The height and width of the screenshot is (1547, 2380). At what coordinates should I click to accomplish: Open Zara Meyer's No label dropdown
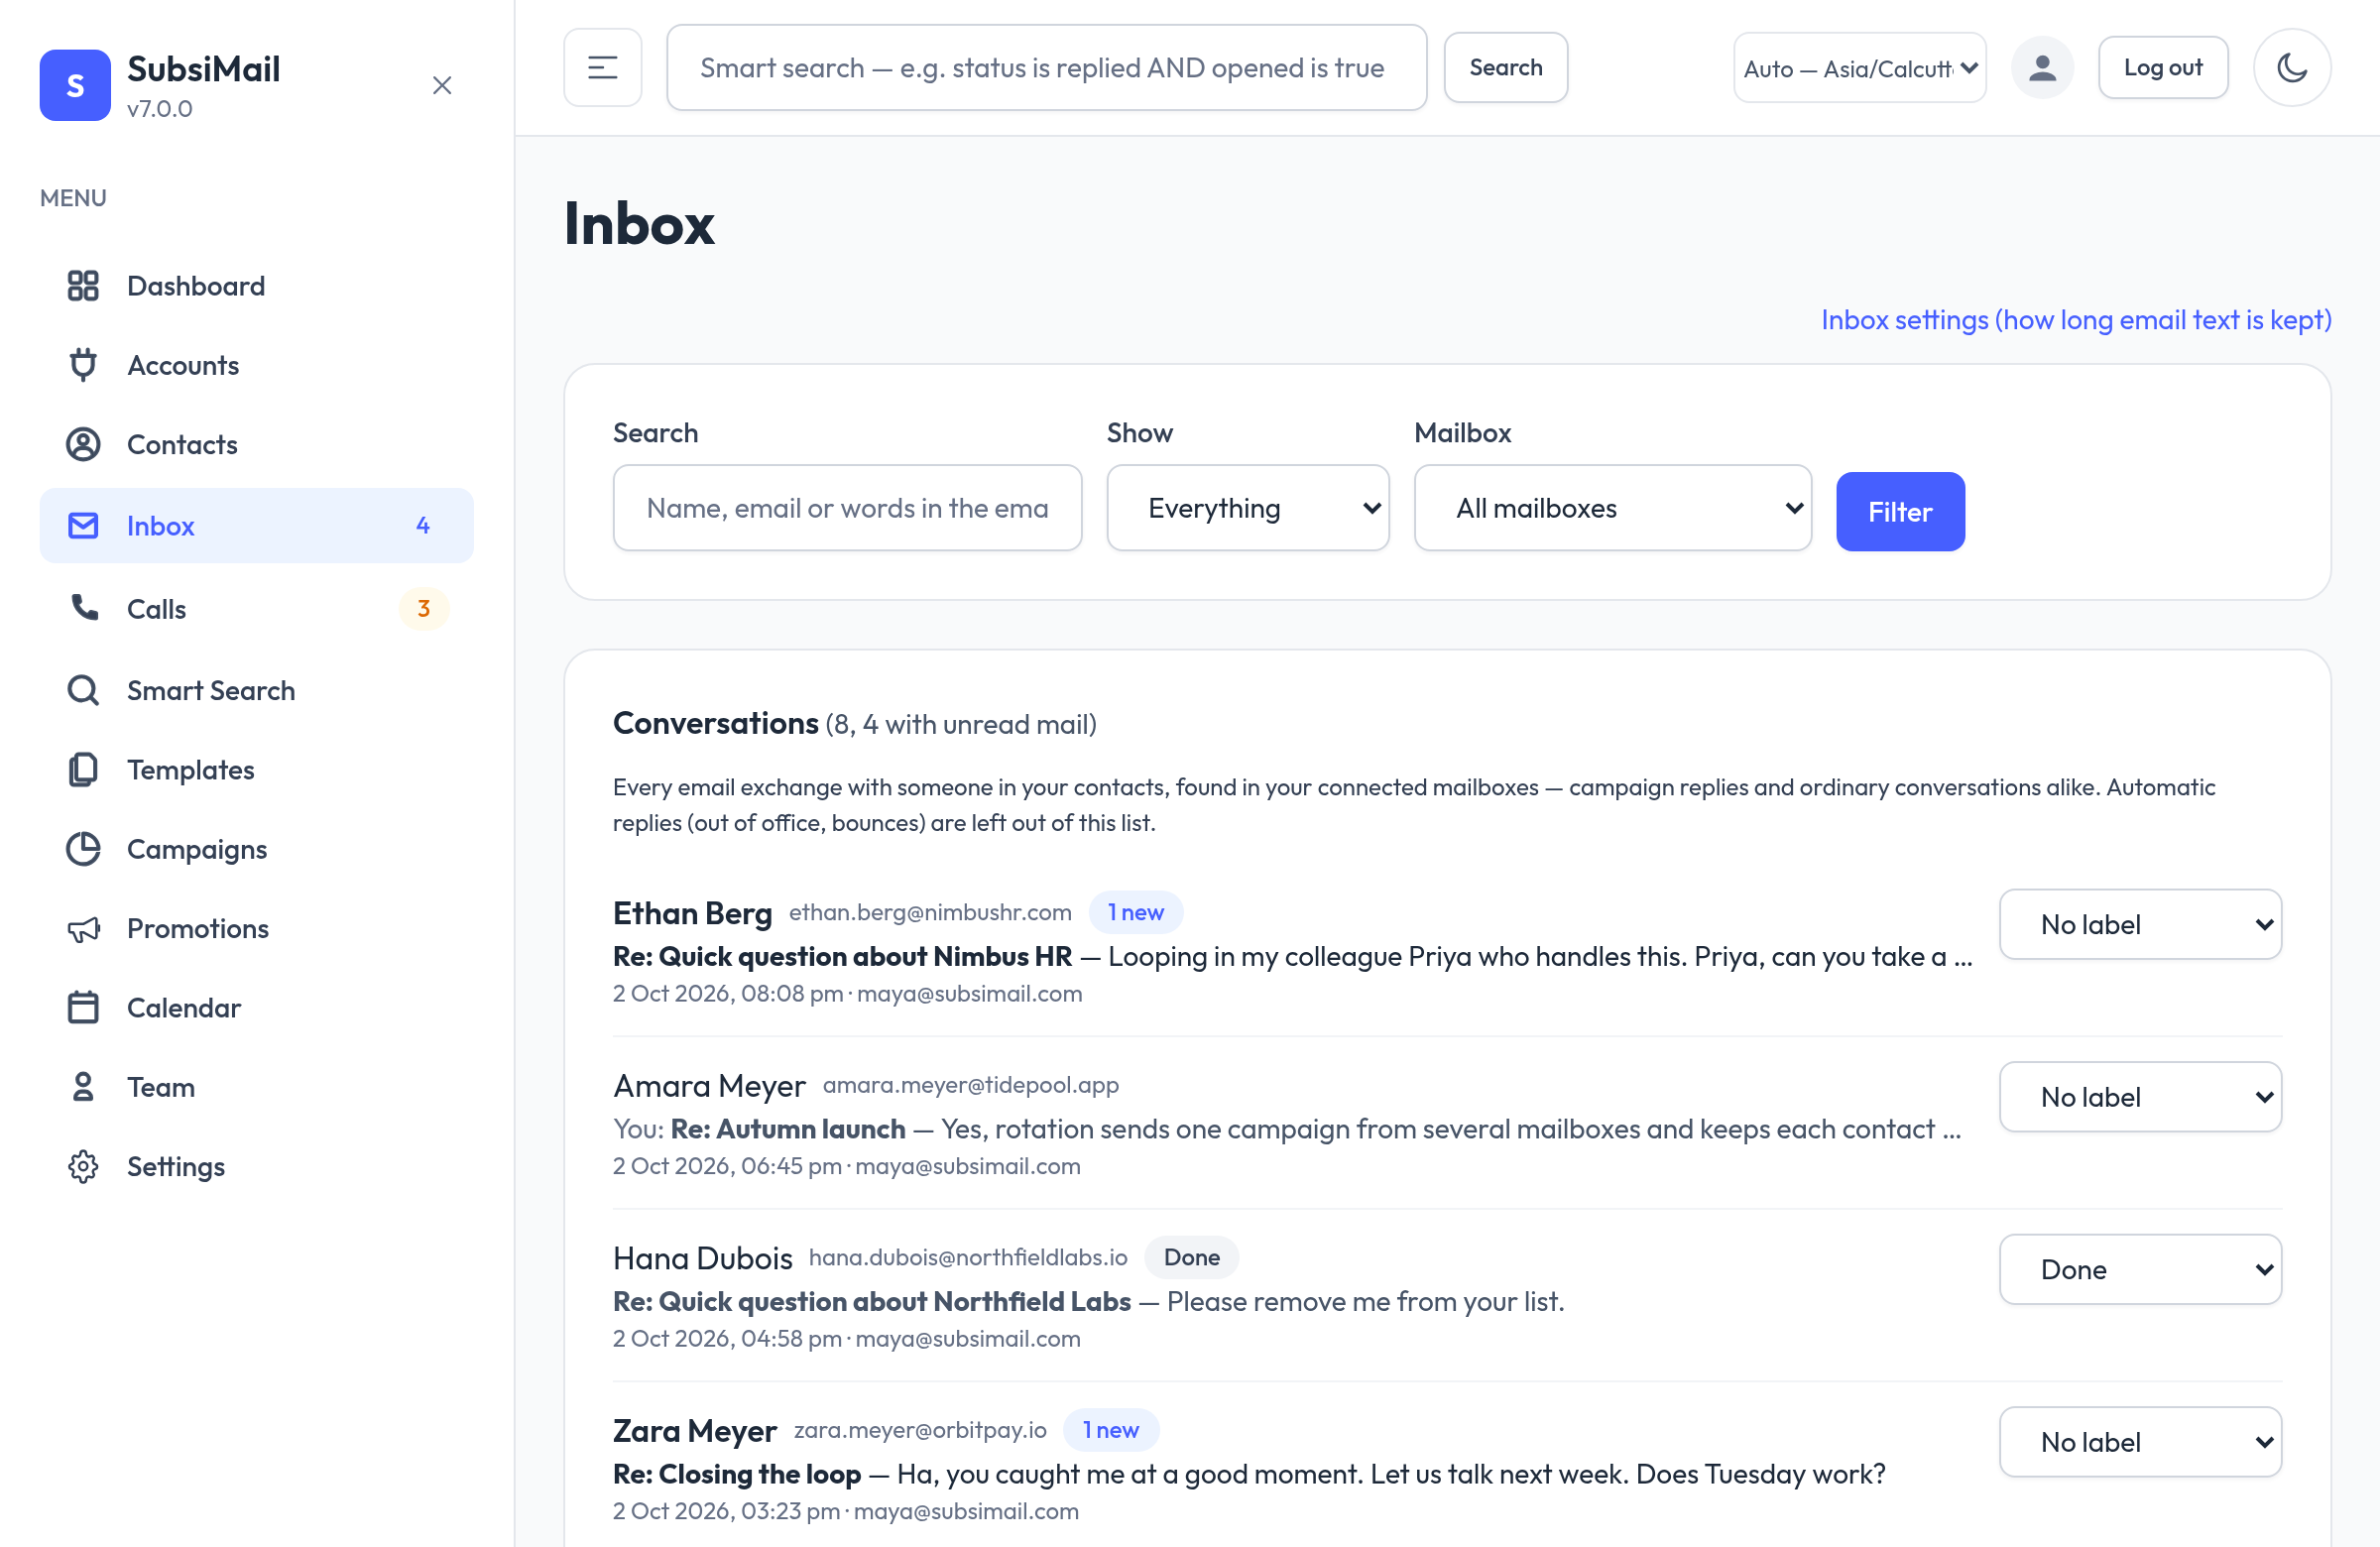(2140, 1442)
